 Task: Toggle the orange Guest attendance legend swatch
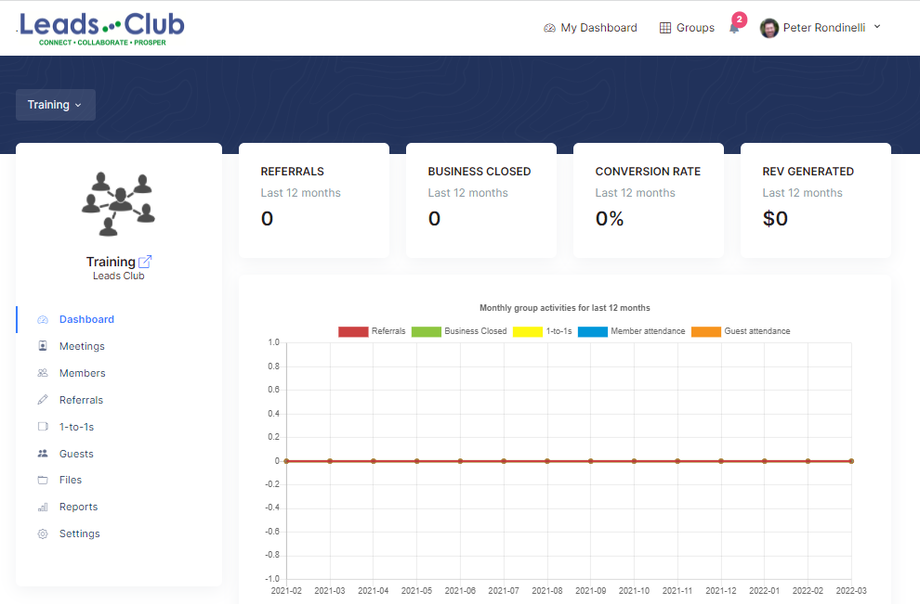(706, 332)
